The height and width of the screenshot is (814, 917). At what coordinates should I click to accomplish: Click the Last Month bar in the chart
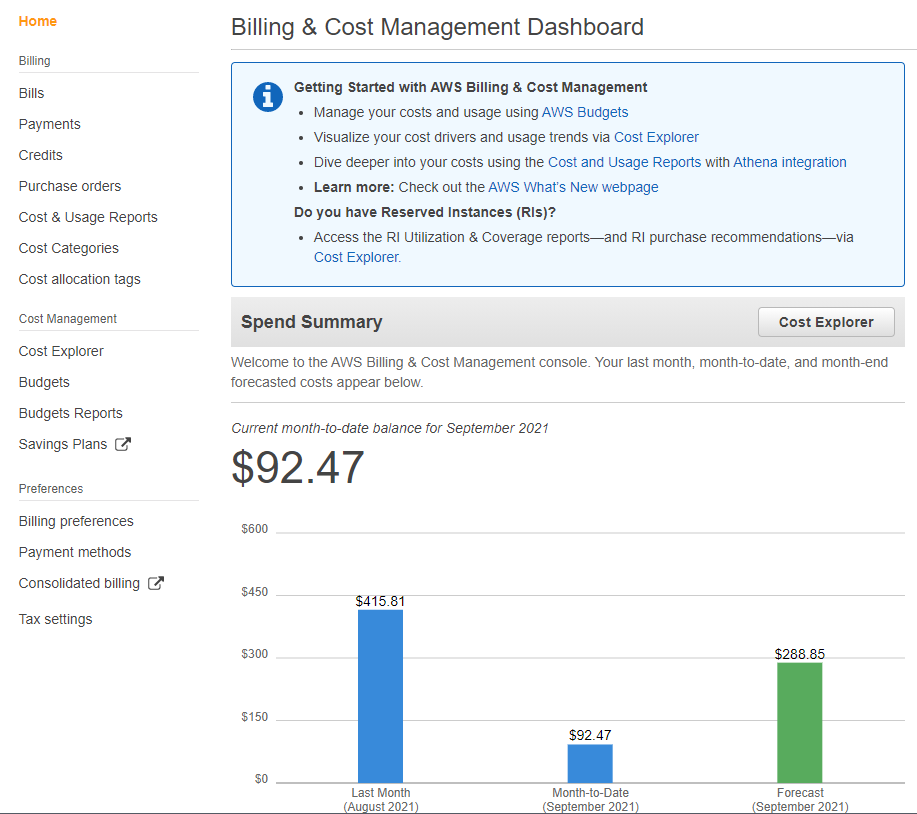click(380, 695)
